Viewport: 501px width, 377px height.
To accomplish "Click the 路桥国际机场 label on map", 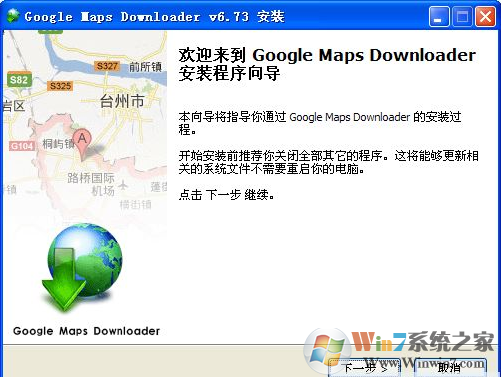I will [91, 184].
